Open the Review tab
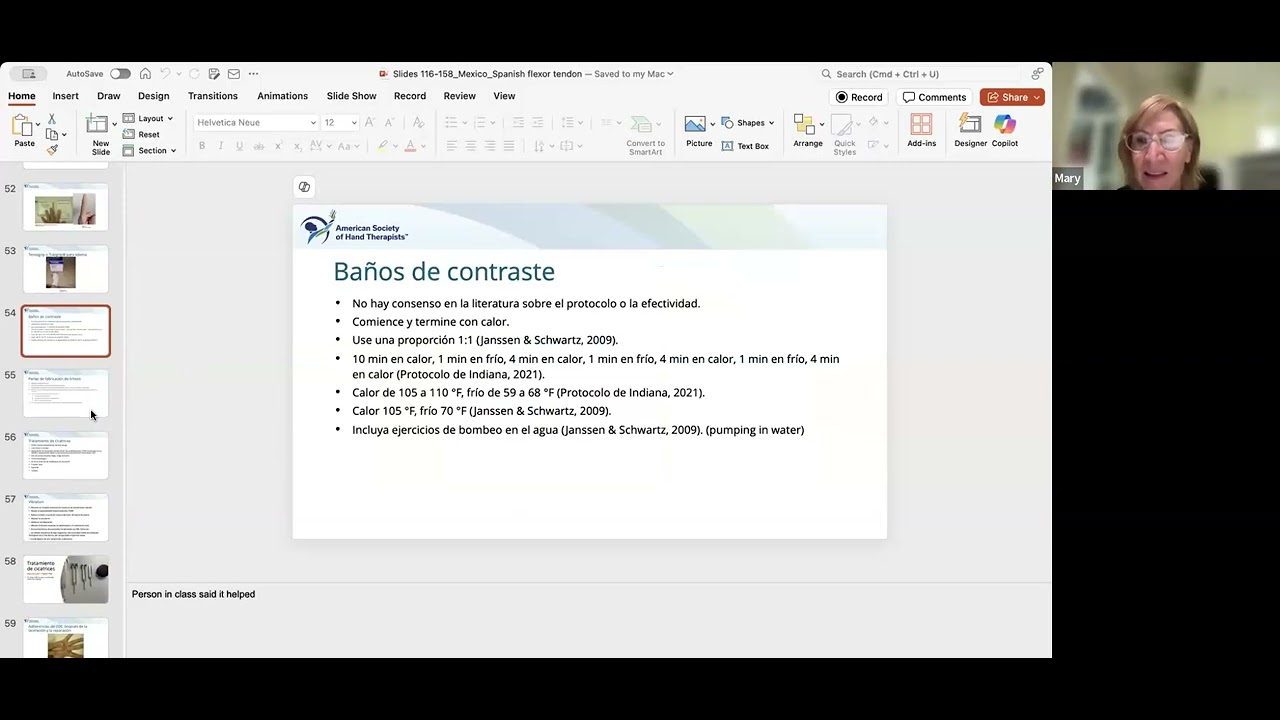 pyautogui.click(x=460, y=96)
